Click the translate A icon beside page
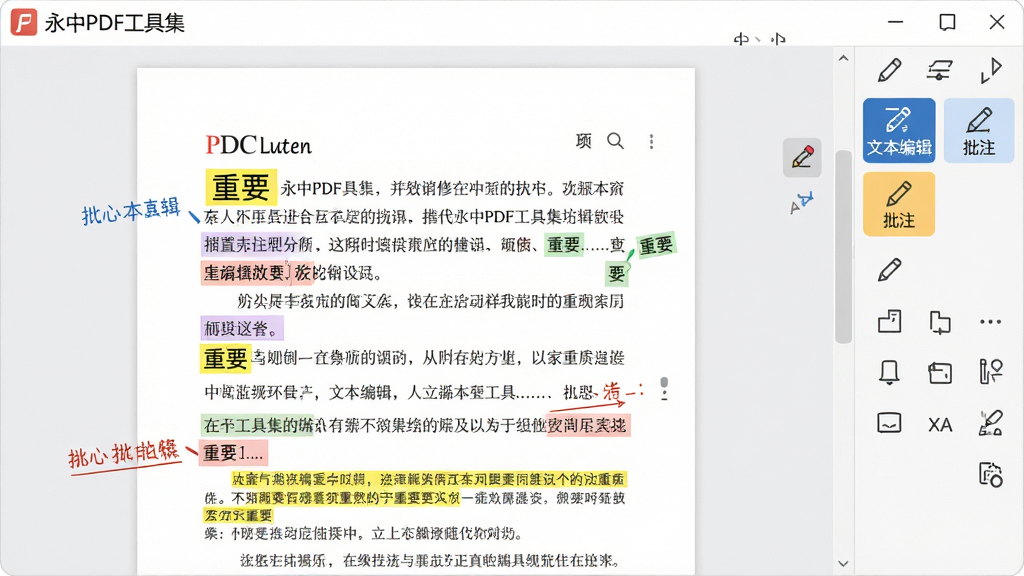This screenshot has height=576, width=1024. (x=801, y=203)
